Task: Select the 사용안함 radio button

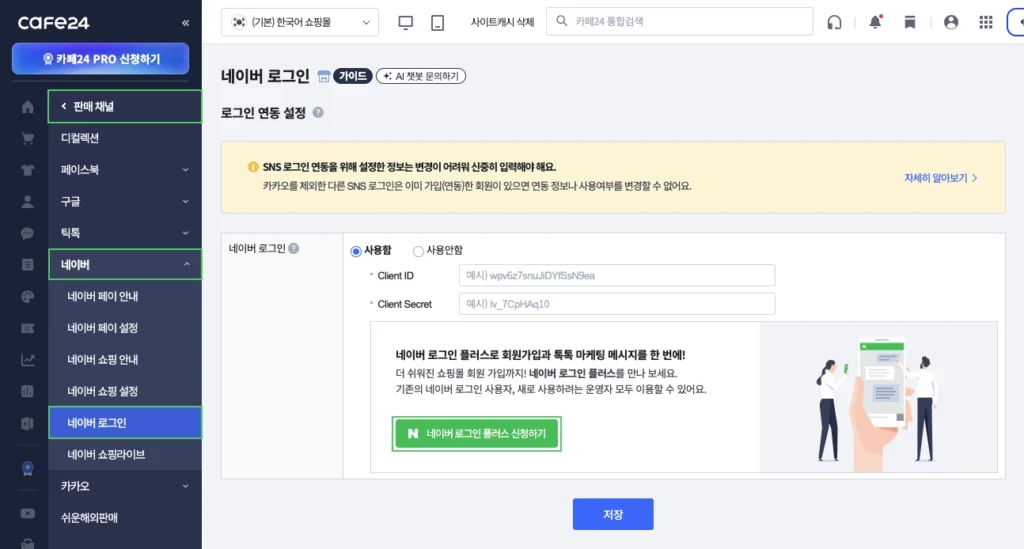Action: click(418, 251)
